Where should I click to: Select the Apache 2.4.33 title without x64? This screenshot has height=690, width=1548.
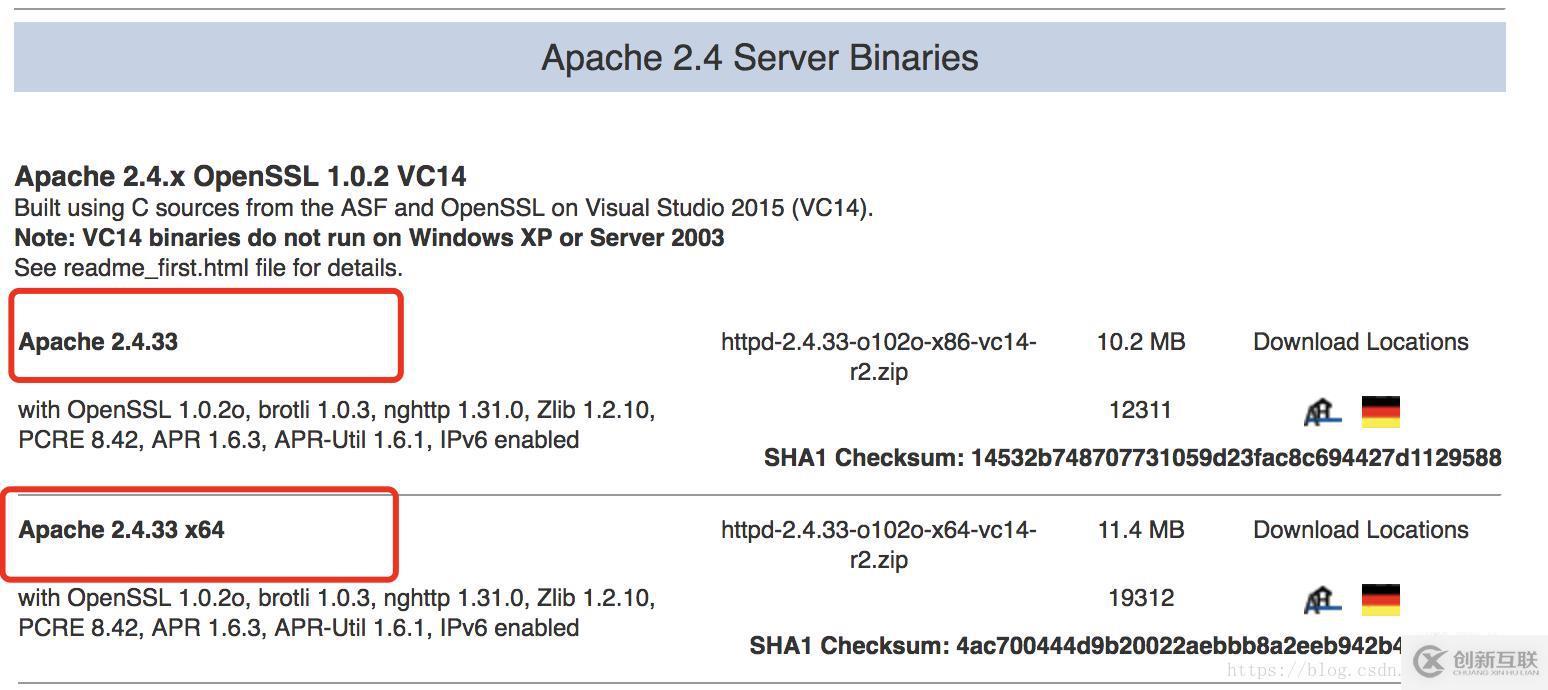coord(98,342)
